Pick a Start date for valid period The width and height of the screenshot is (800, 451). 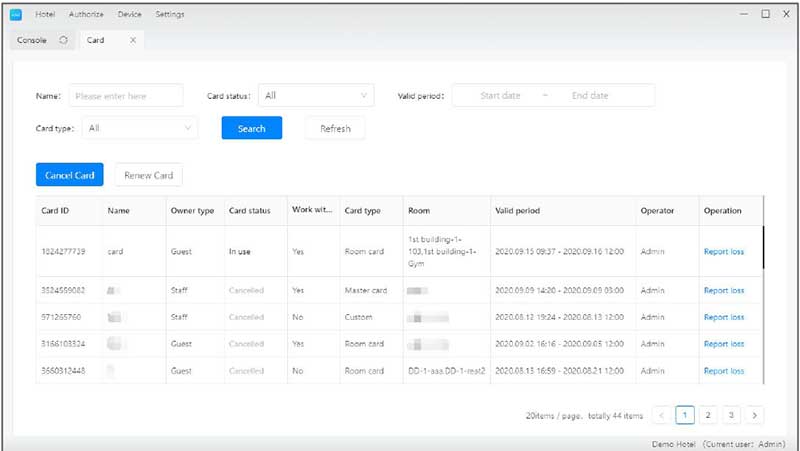(x=500, y=96)
